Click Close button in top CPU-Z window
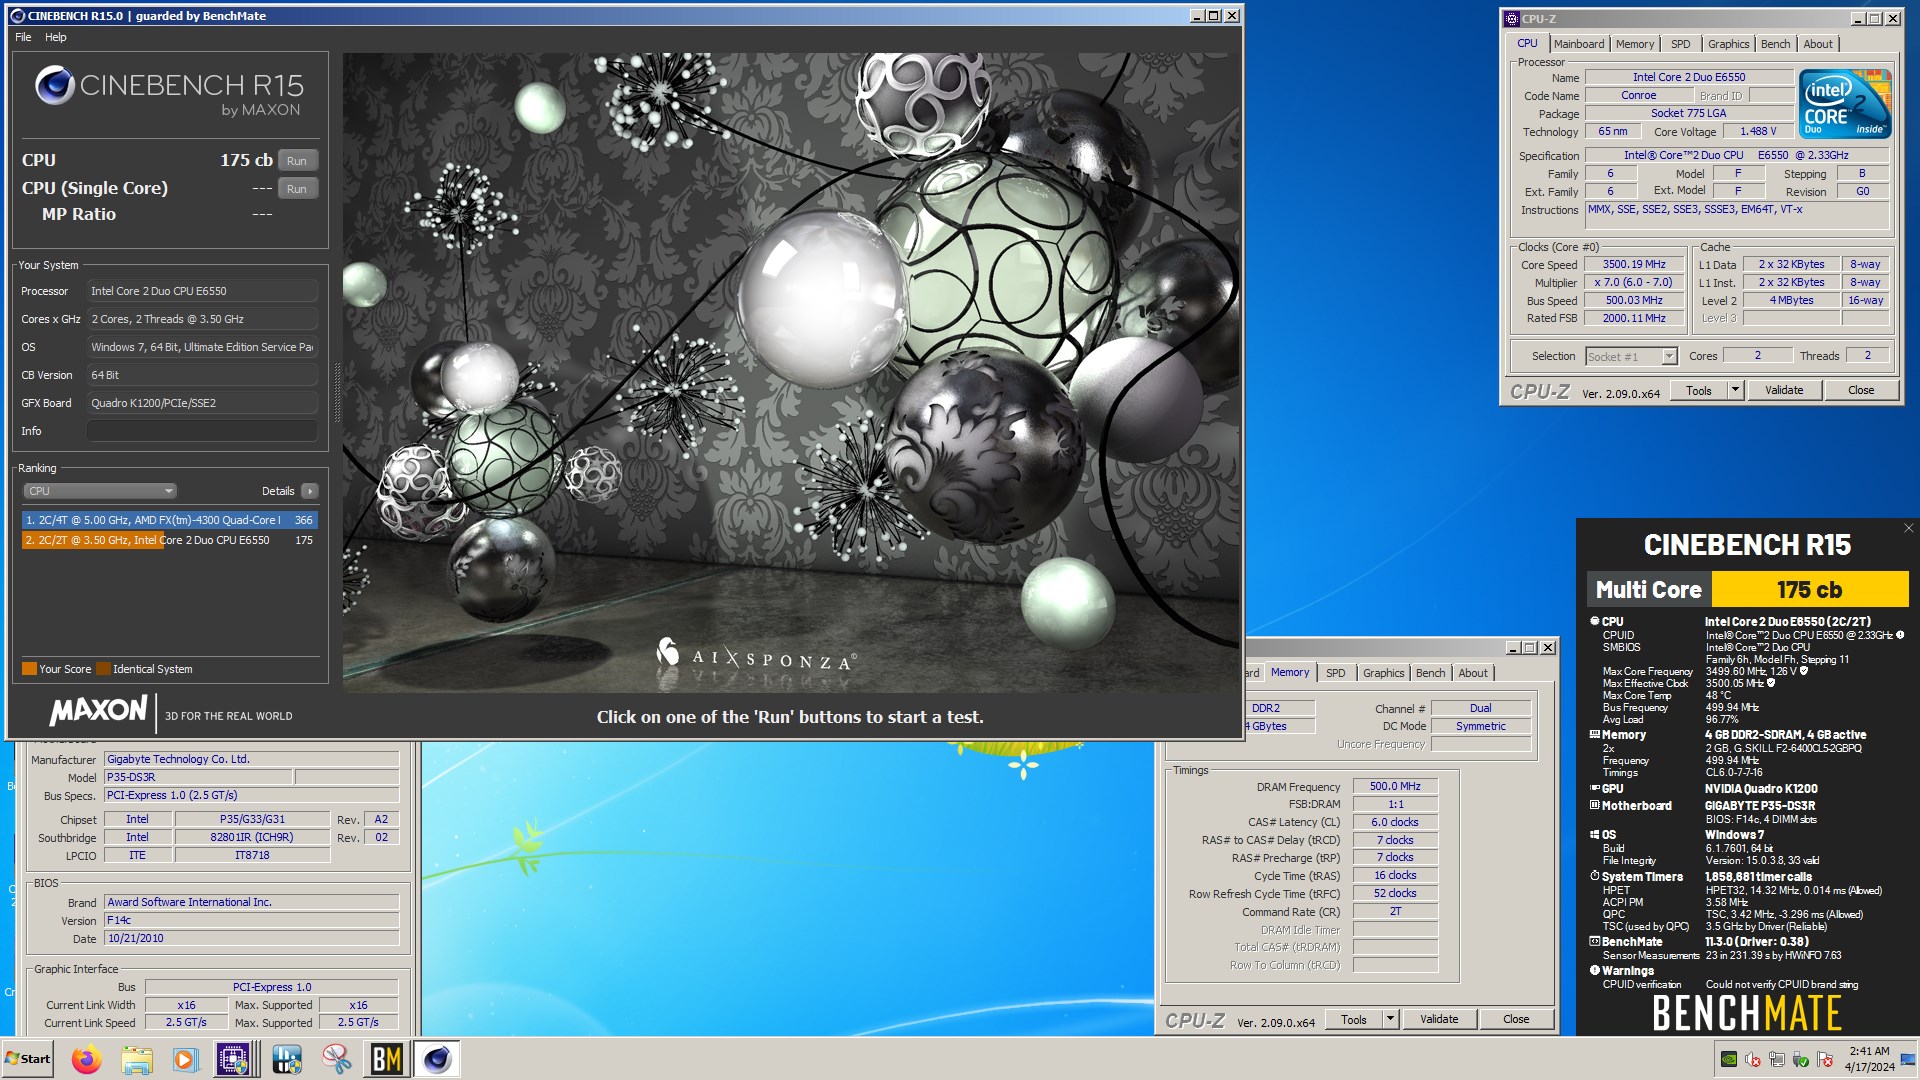The width and height of the screenshot is (1920, 1080). tap(1861, 390)
